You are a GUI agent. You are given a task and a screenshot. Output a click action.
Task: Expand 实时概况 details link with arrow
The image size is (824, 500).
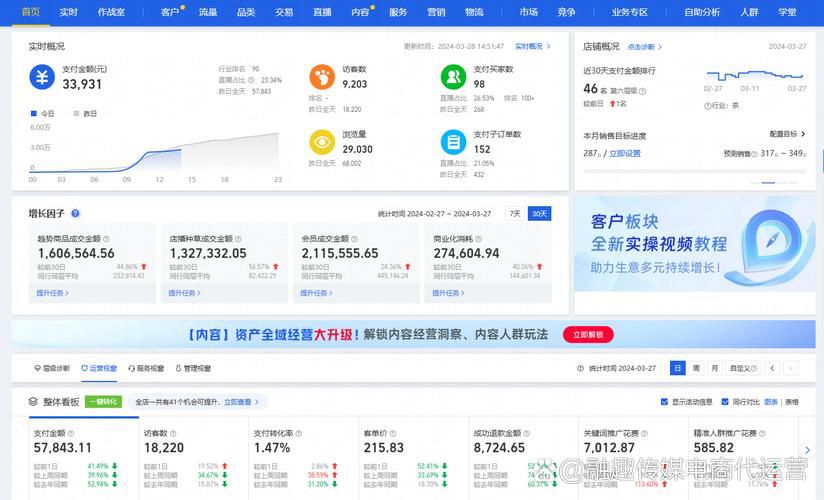[x=533, y=46]
